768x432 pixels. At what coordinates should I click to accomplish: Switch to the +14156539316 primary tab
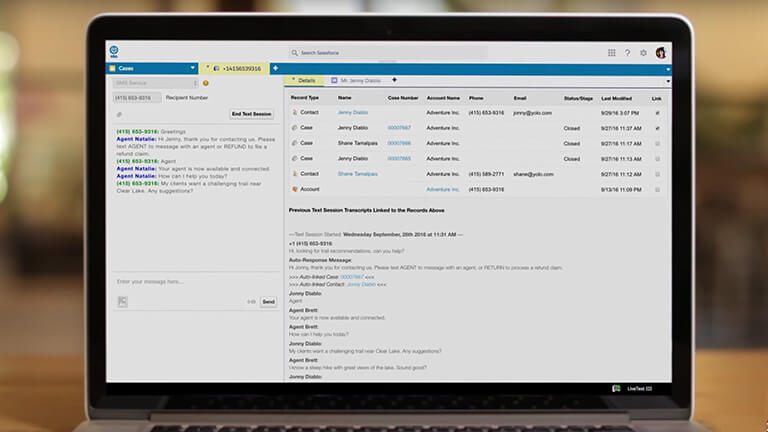[x=234, y=69]
